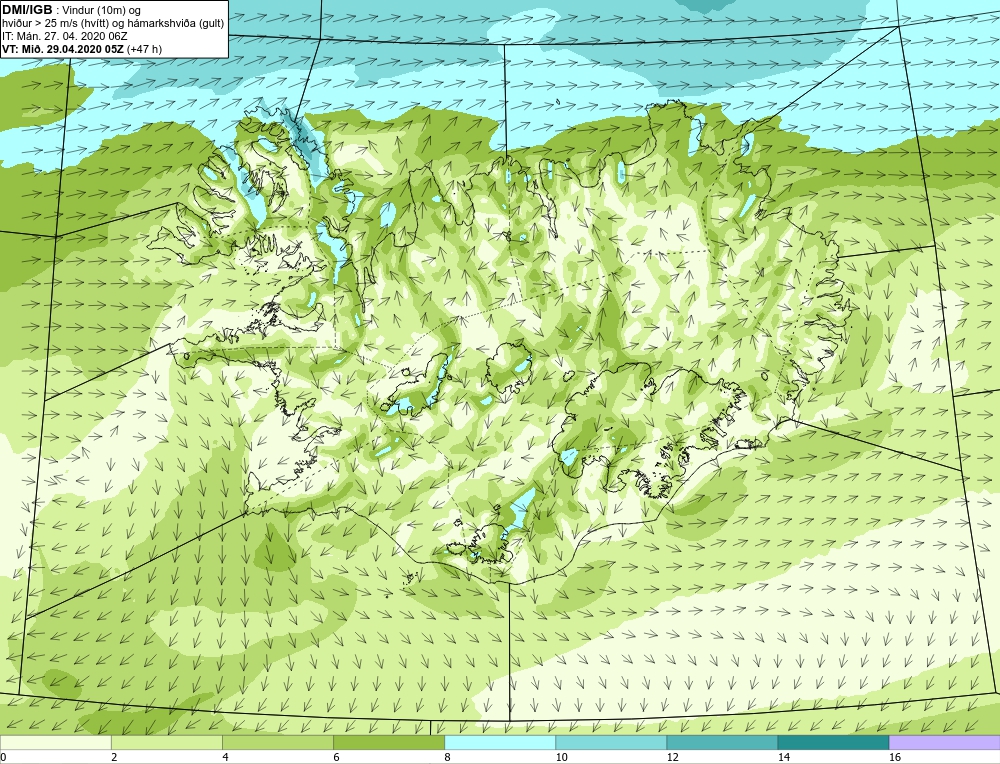
Task: Click the legend label '12'
Action: [x=672, y=757]
